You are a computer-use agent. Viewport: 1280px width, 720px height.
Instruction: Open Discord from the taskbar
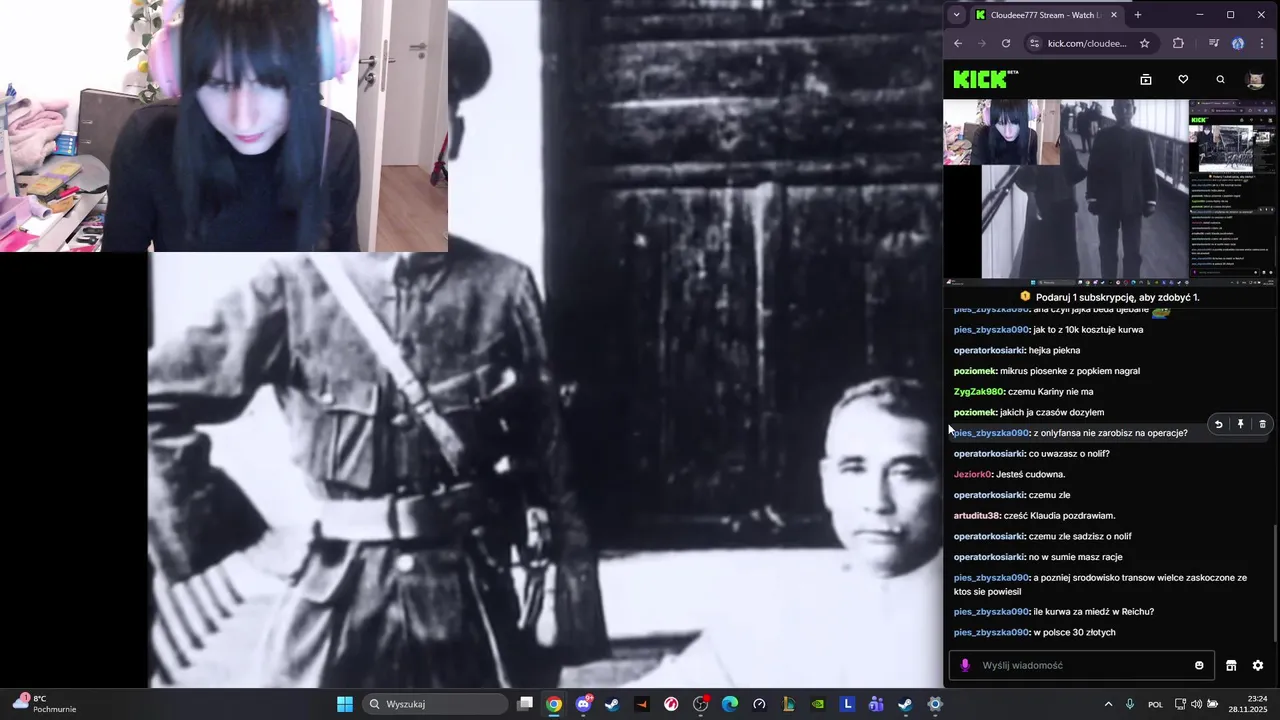pyautogui.click(x=584, y=704)
